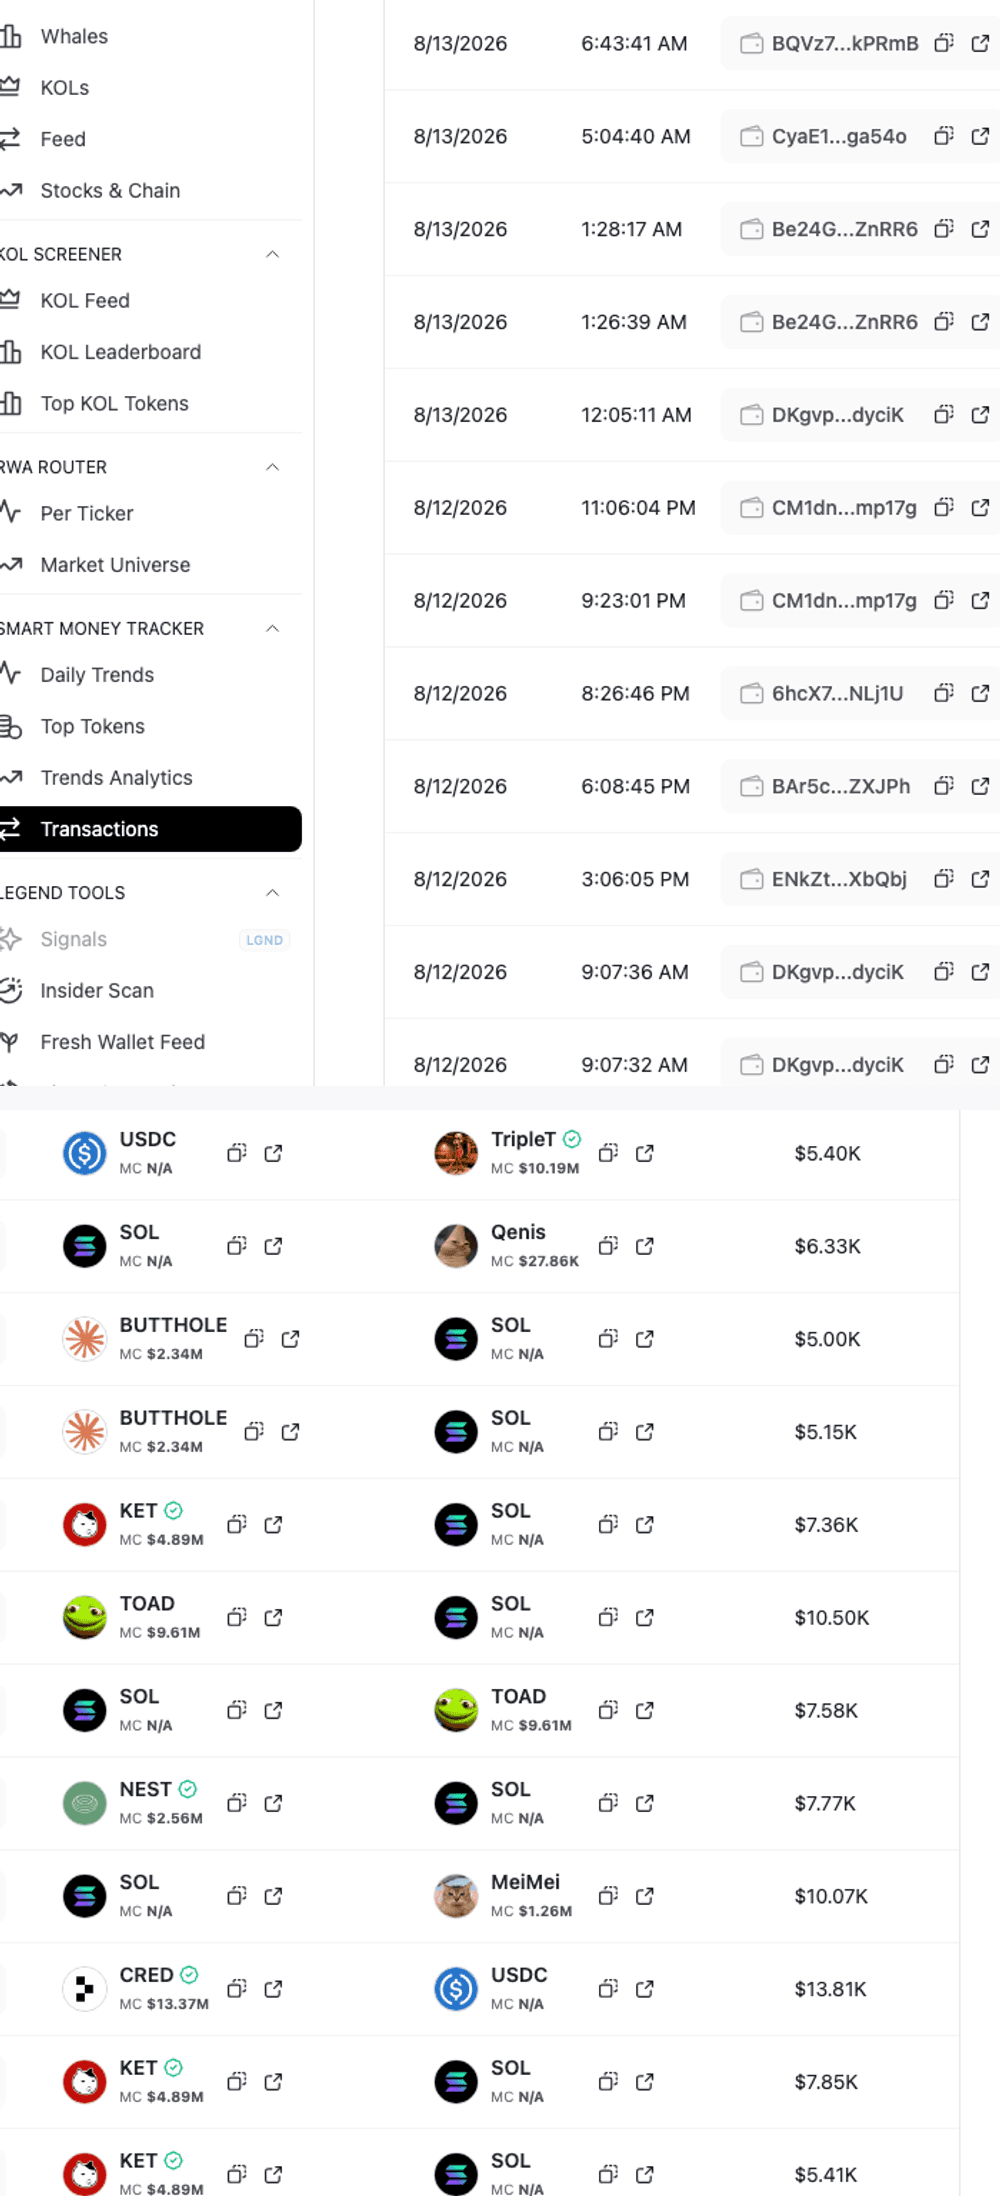Click the MC $27.86K label under Qenis

coord(535,1261)
